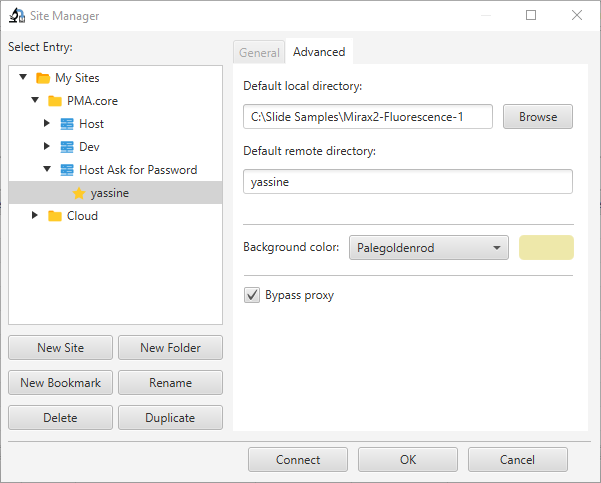Switch to the General tab
The height and width of the screenshot is (483, 601).
[259, 52]
